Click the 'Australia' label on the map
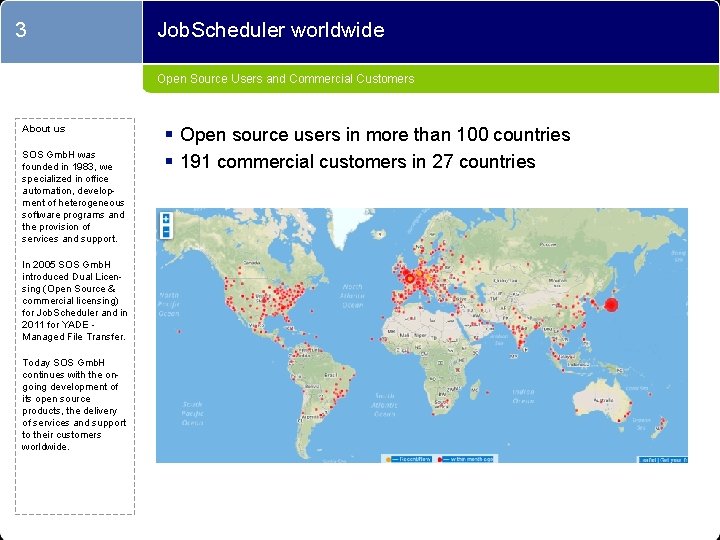720x540 pixels. click(603, 400)
